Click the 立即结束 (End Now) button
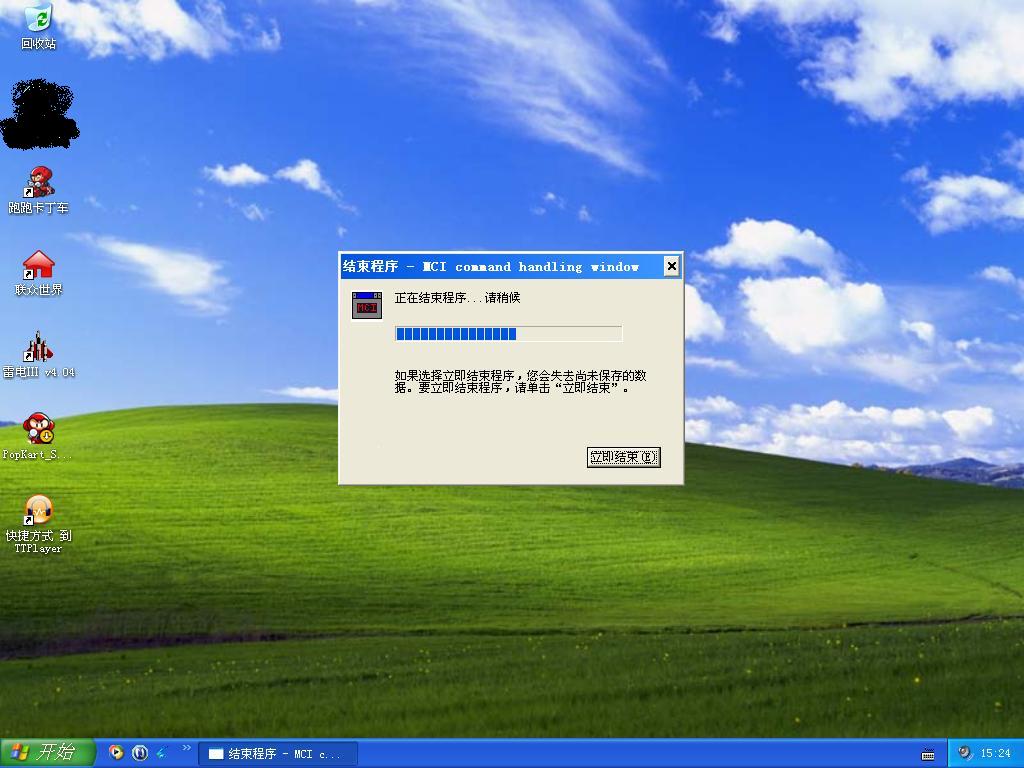This screenshot has height=768, width=1024. point(623,457)
